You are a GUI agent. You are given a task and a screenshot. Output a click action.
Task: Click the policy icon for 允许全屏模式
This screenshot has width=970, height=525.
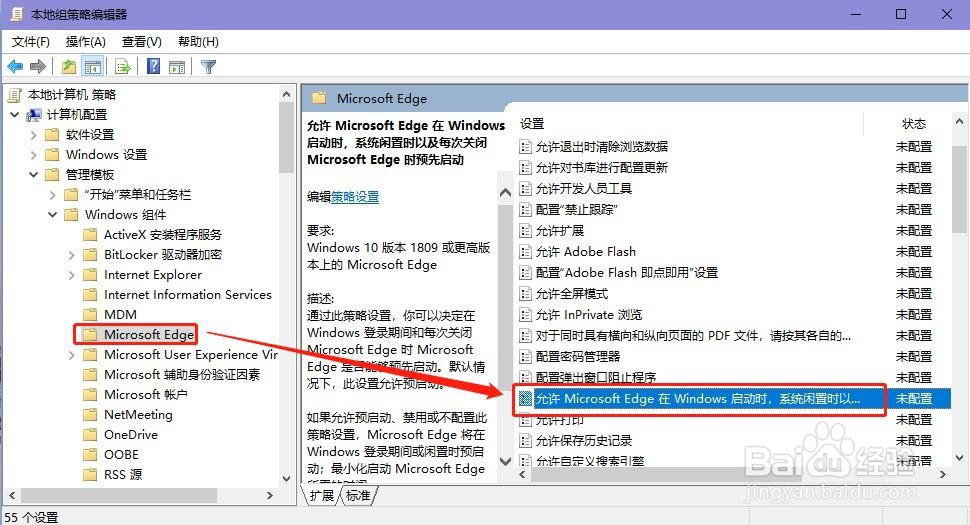point(525,294)
